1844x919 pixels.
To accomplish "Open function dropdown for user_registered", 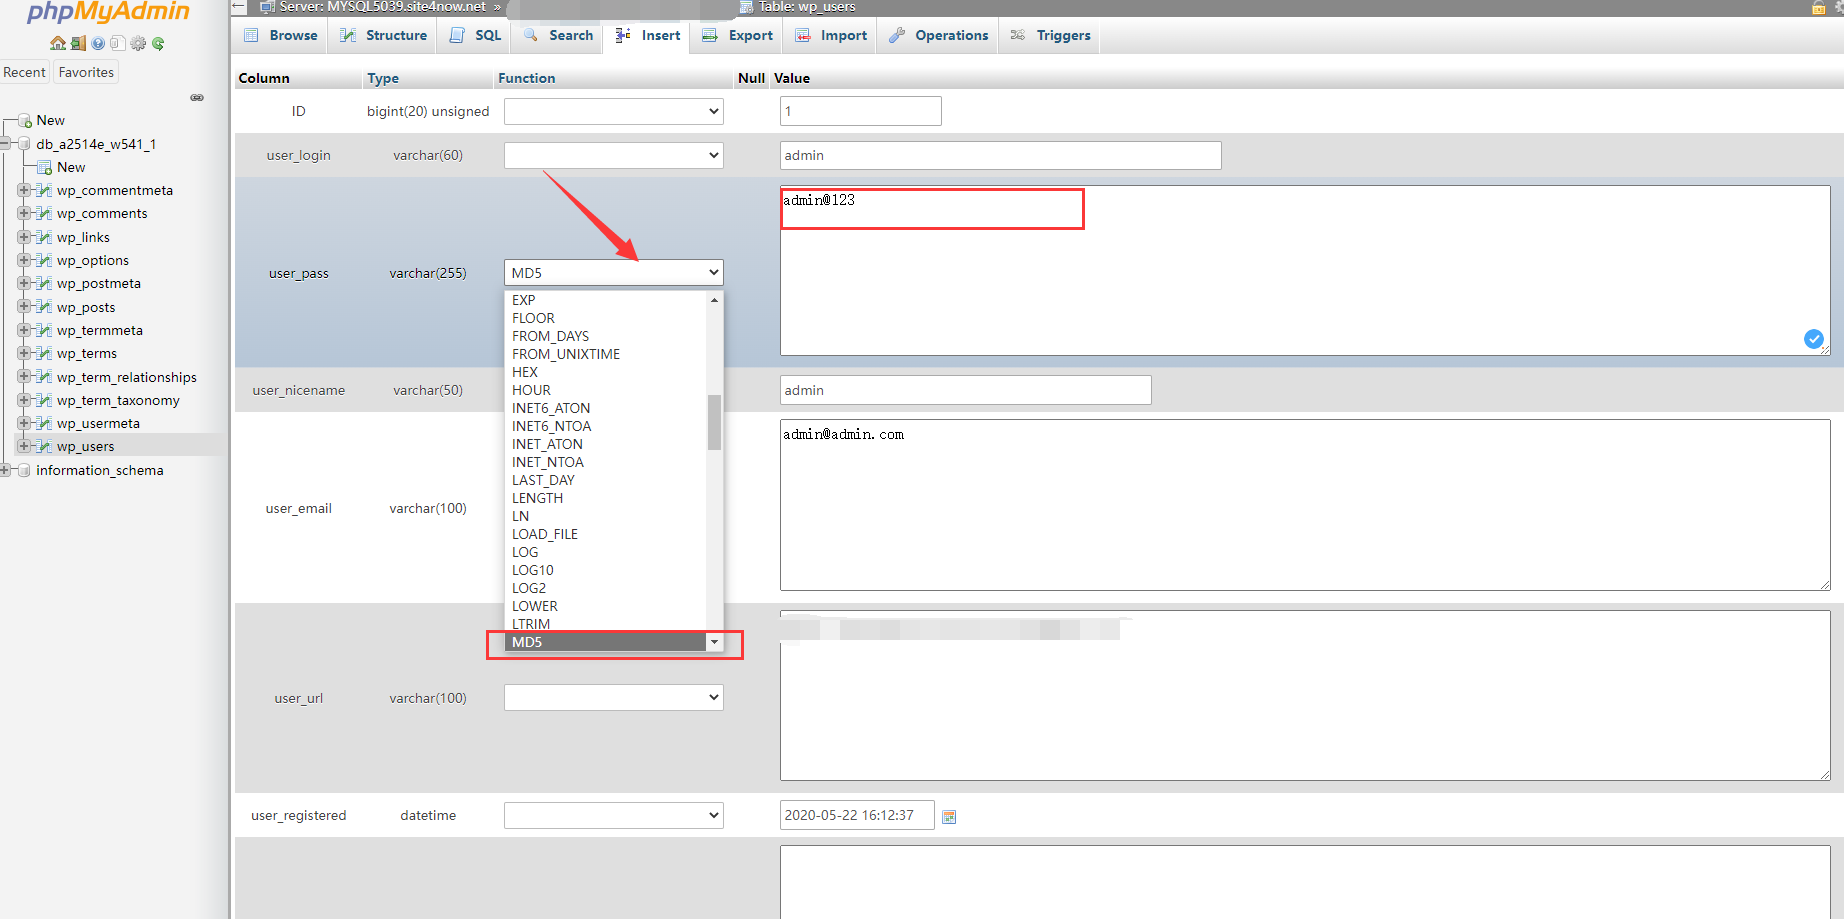I will pos(613,815).
